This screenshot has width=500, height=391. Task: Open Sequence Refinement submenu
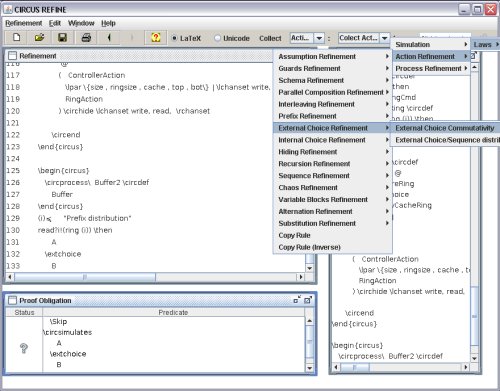tap(333, 176)
